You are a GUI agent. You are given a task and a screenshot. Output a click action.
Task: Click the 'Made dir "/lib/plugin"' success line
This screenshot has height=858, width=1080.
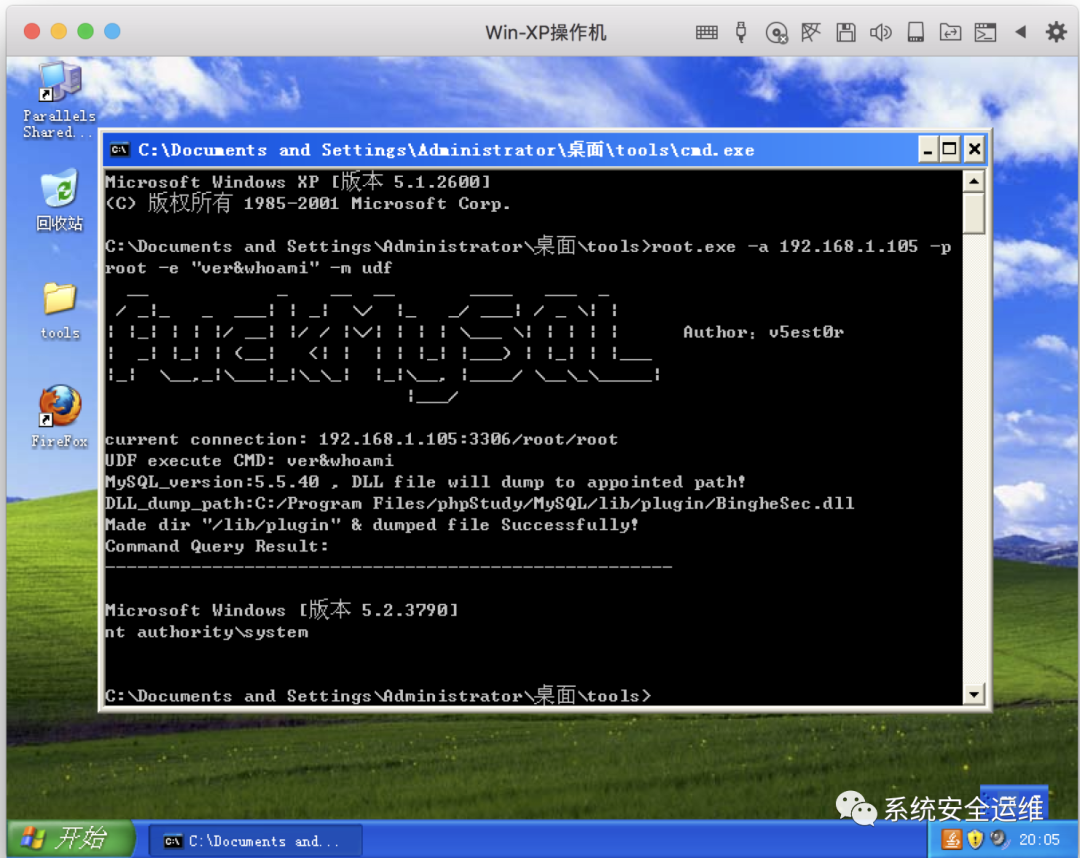click(372, 525)
